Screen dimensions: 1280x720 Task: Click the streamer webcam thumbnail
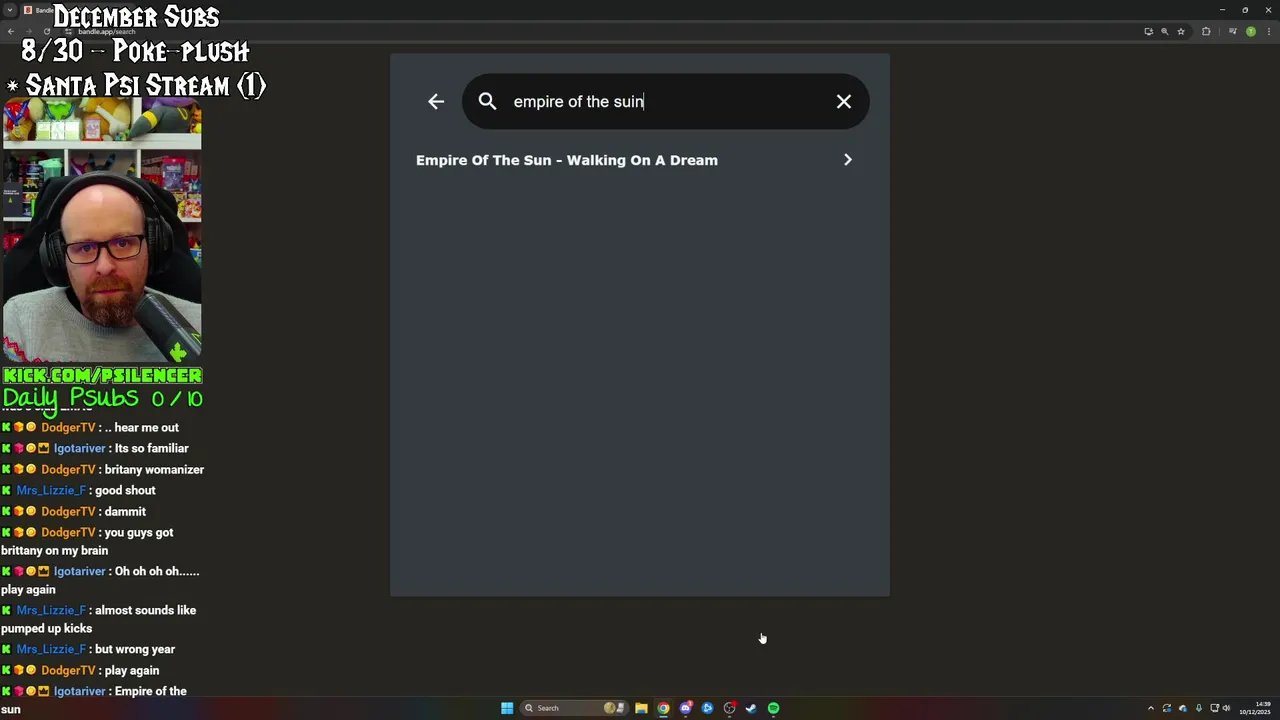[x=102, y=230]
